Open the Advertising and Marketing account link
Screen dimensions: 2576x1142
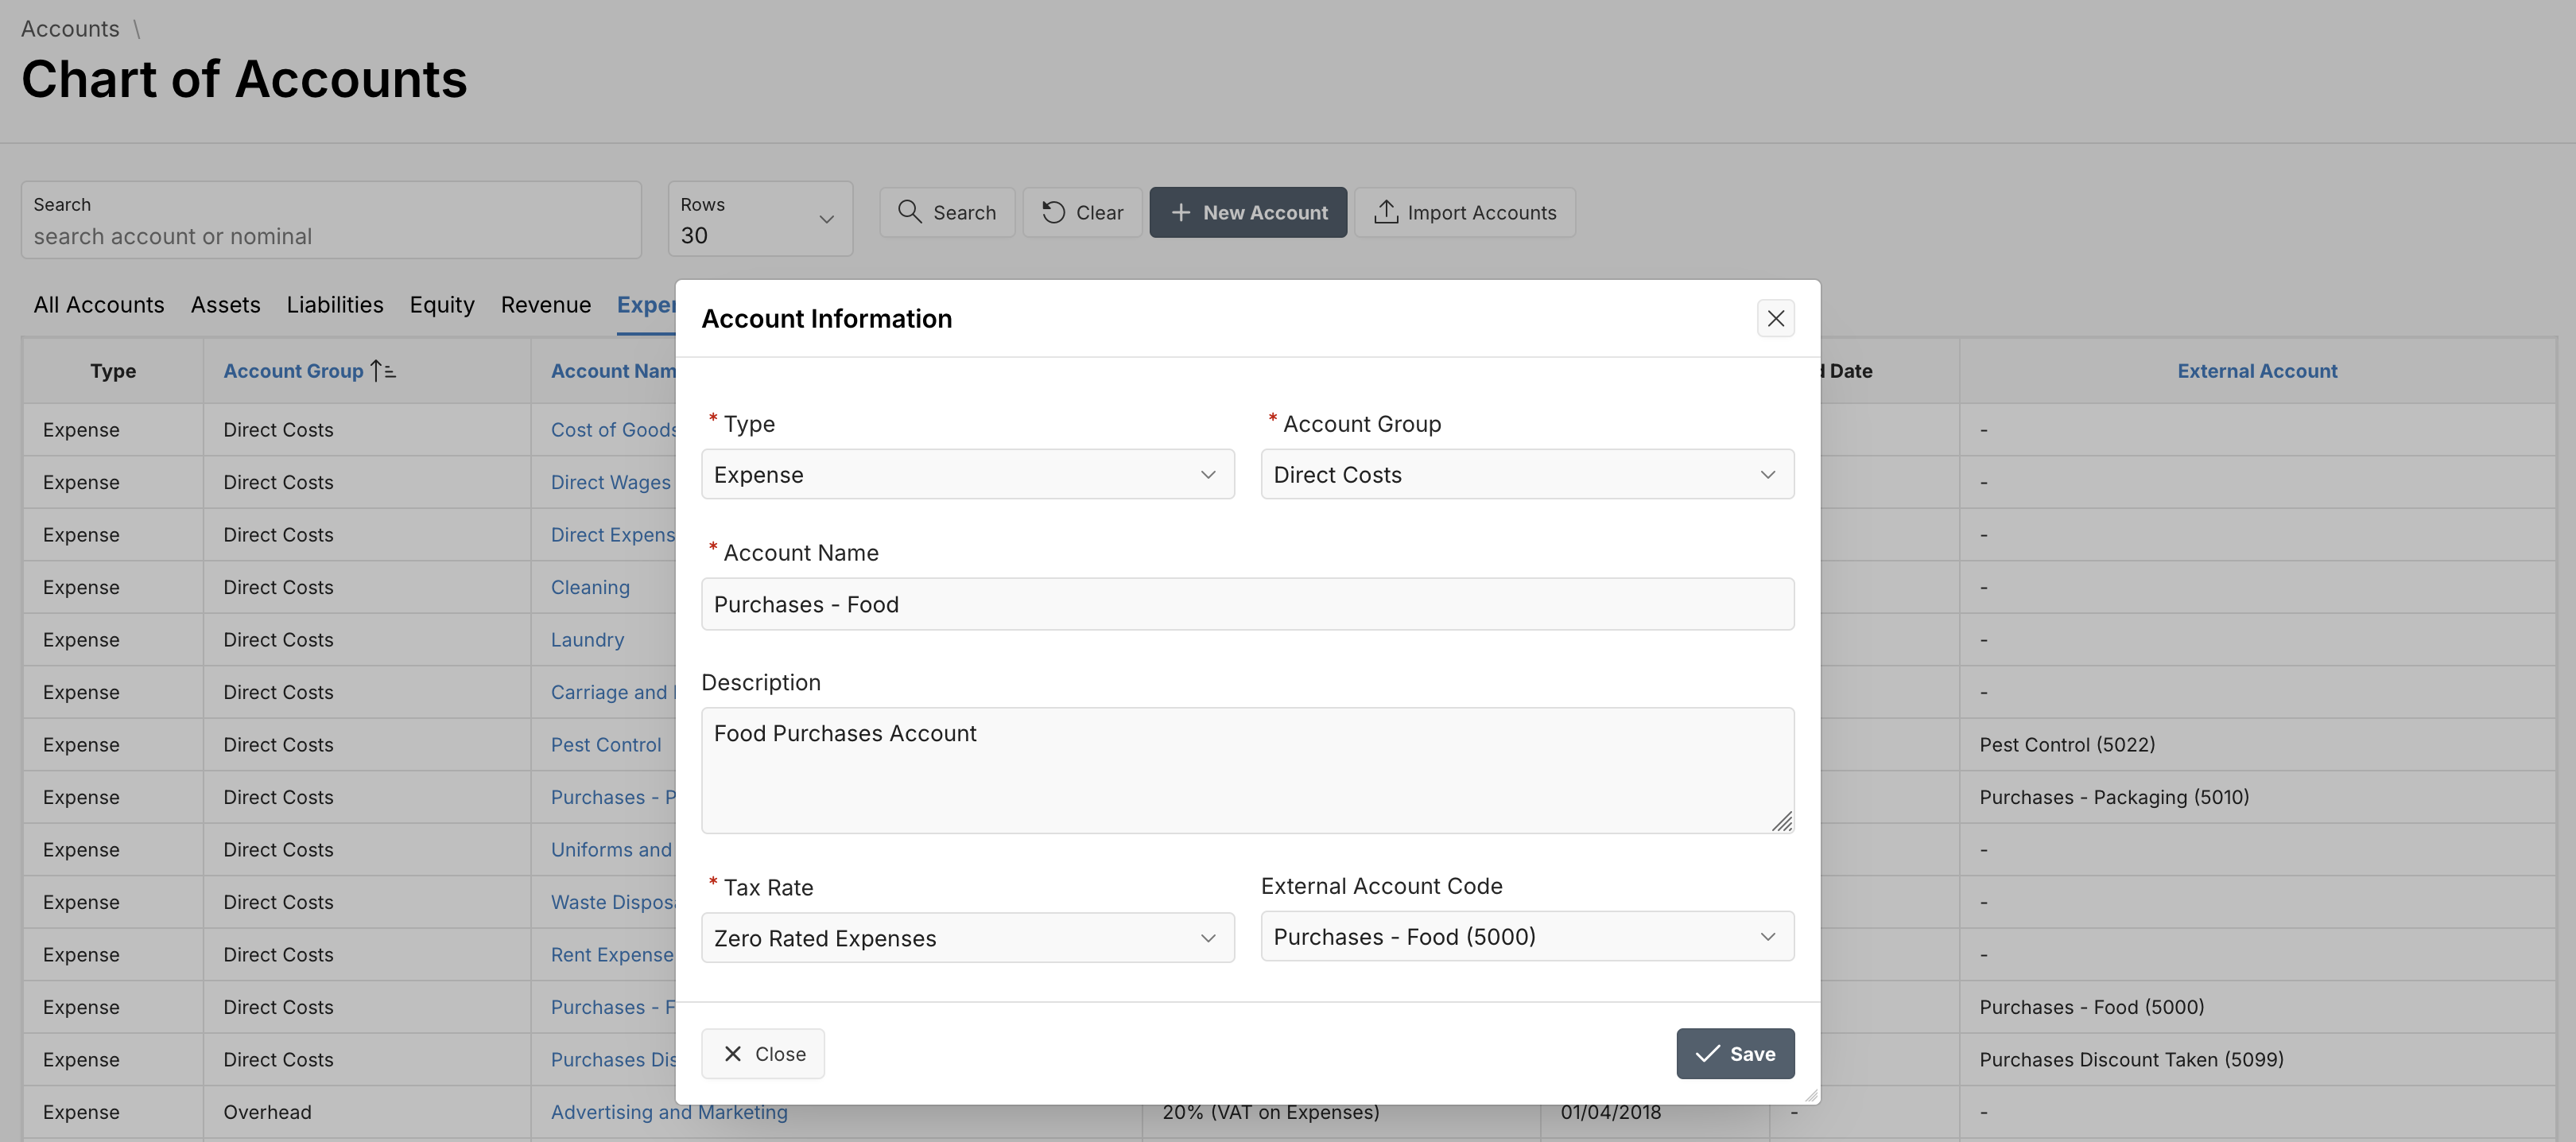click(x=669, y=1112)
